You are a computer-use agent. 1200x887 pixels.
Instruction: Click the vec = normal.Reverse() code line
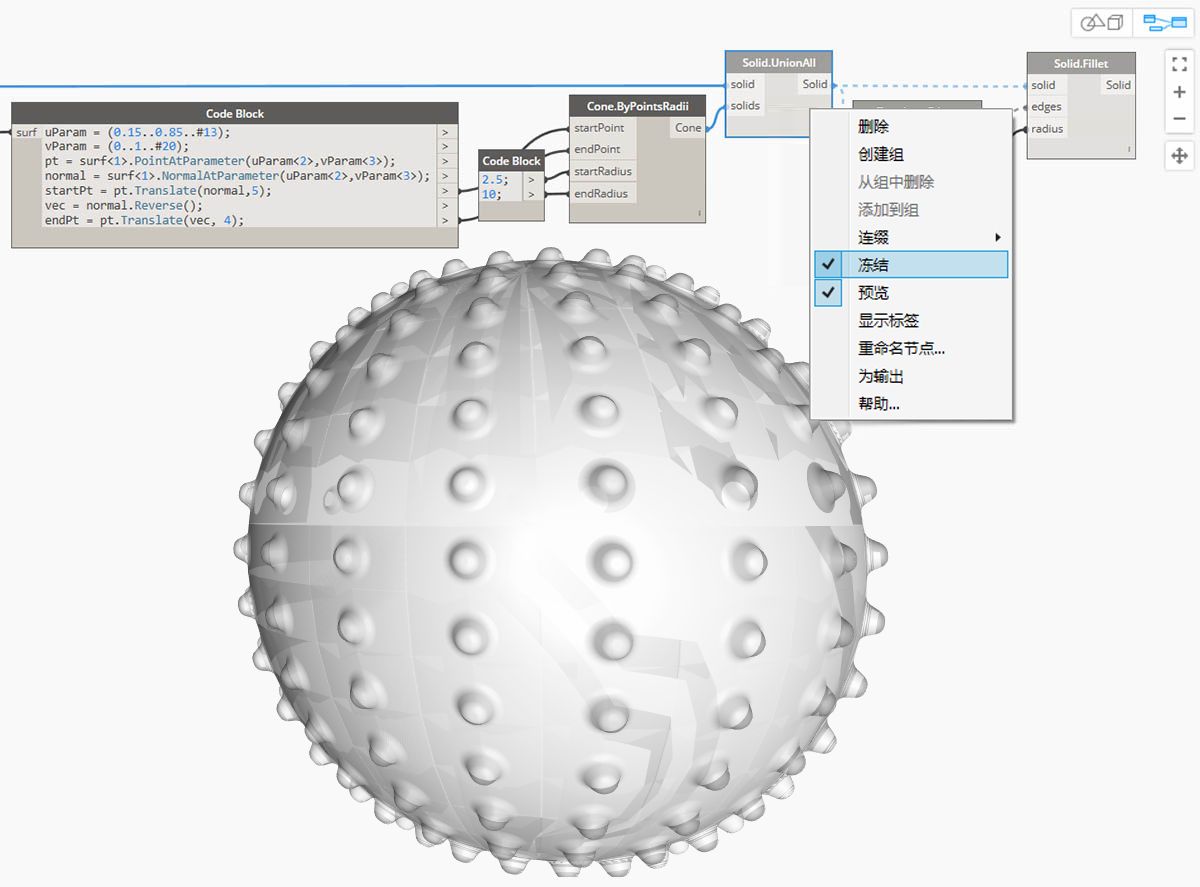click(x=123, y=206)
